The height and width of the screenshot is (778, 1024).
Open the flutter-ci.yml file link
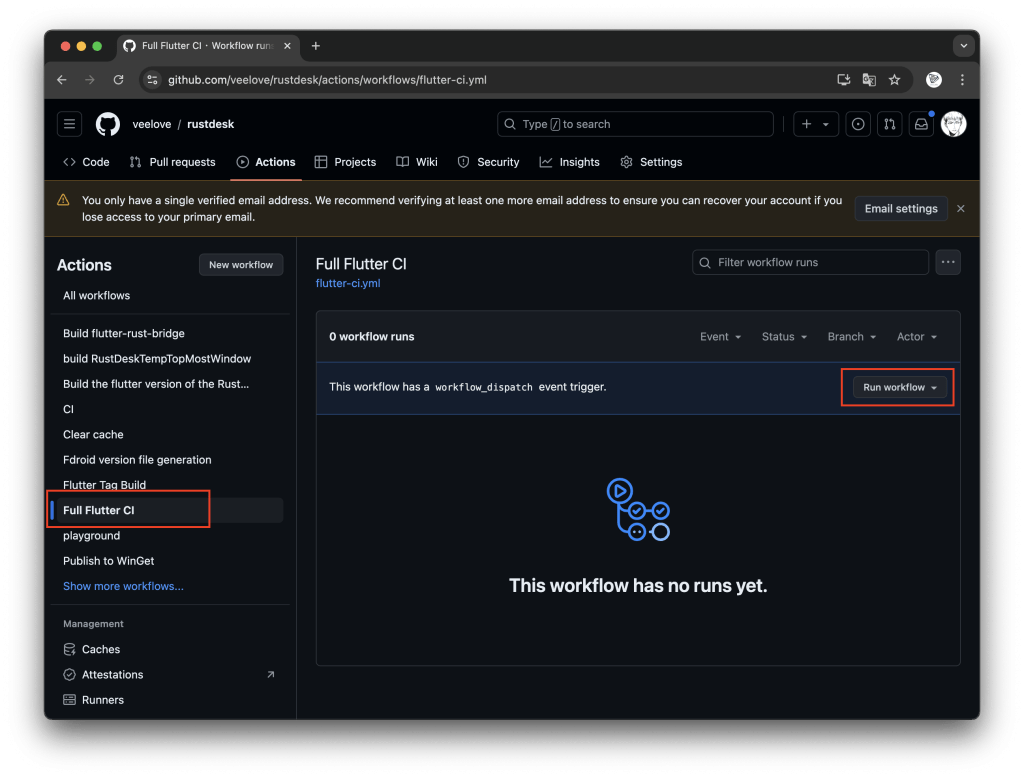(x=347, y=283)
